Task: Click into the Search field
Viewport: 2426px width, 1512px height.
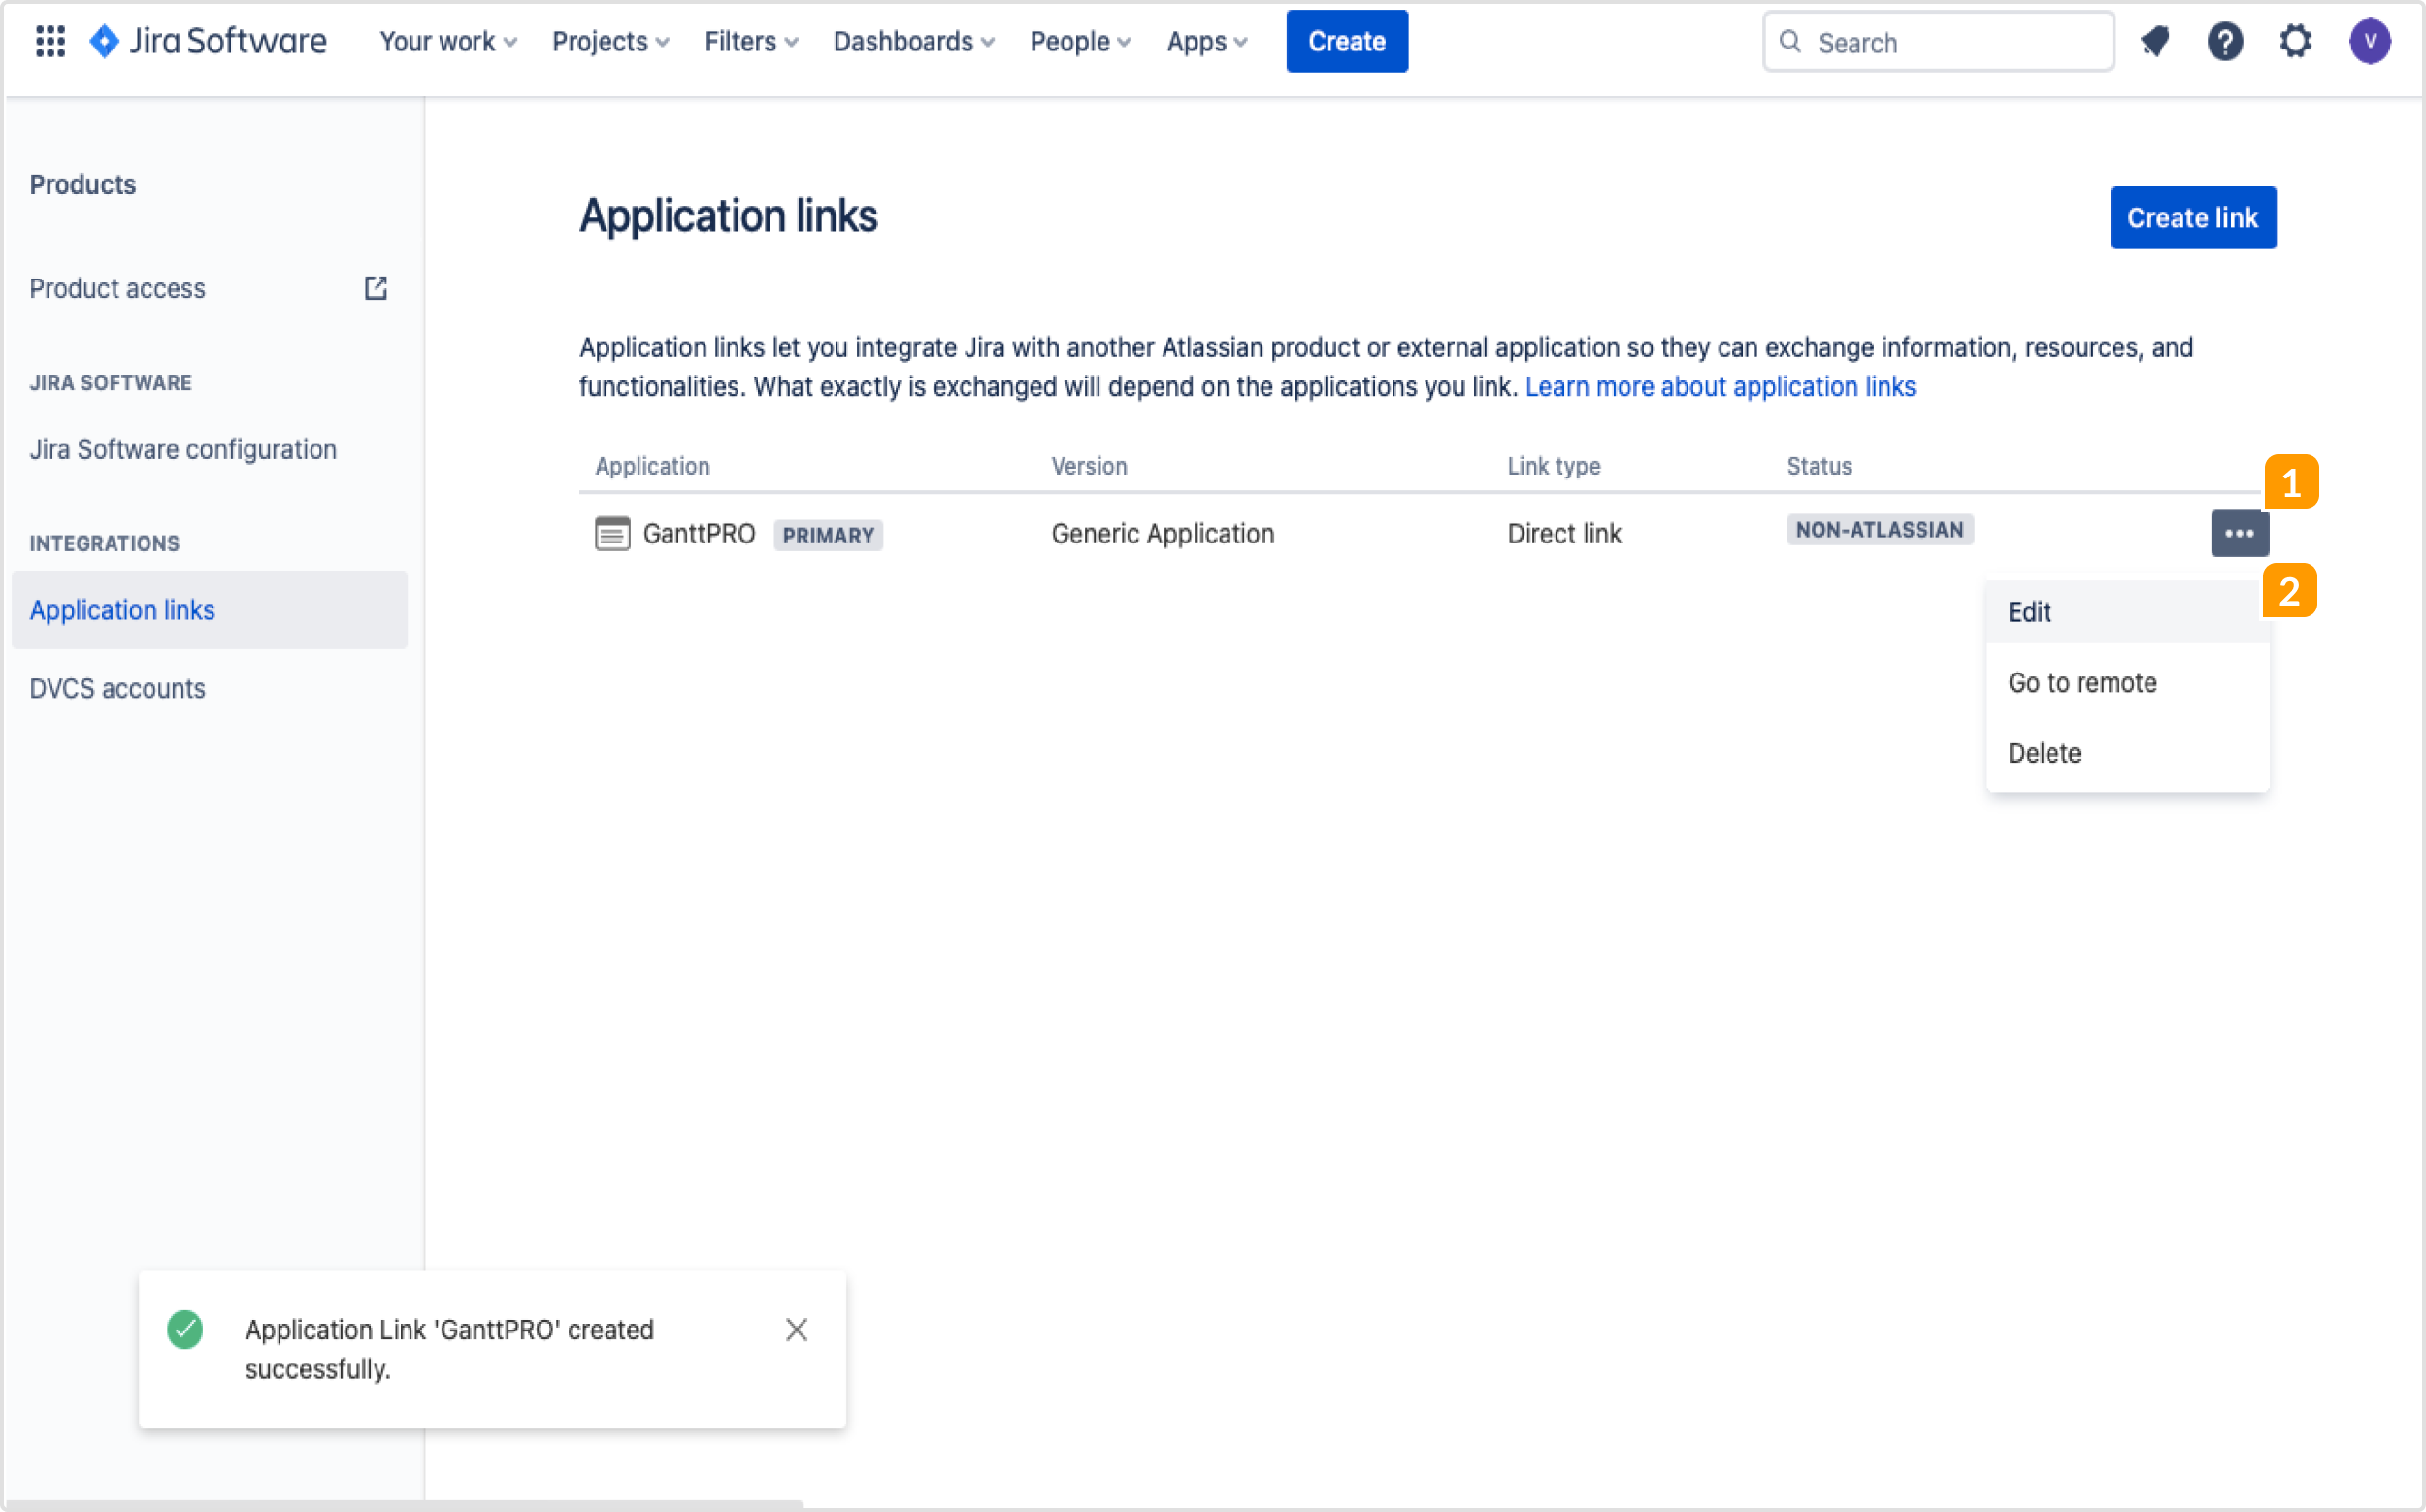Action: coord(1940,42)
